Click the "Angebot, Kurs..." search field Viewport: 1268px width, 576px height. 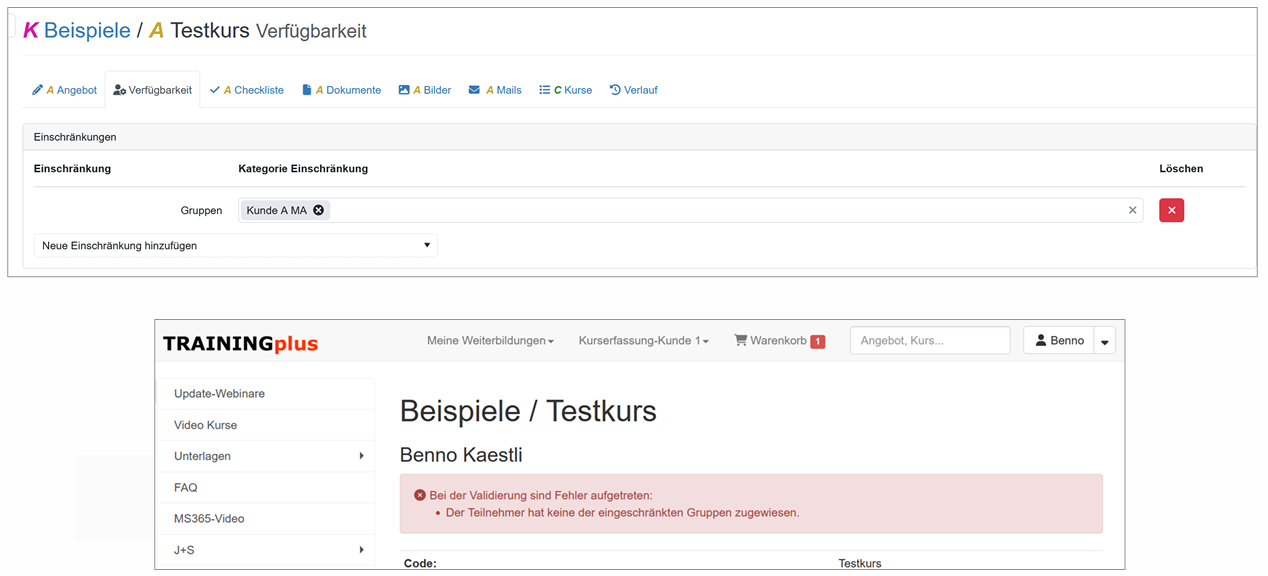(x=929, y=340)
